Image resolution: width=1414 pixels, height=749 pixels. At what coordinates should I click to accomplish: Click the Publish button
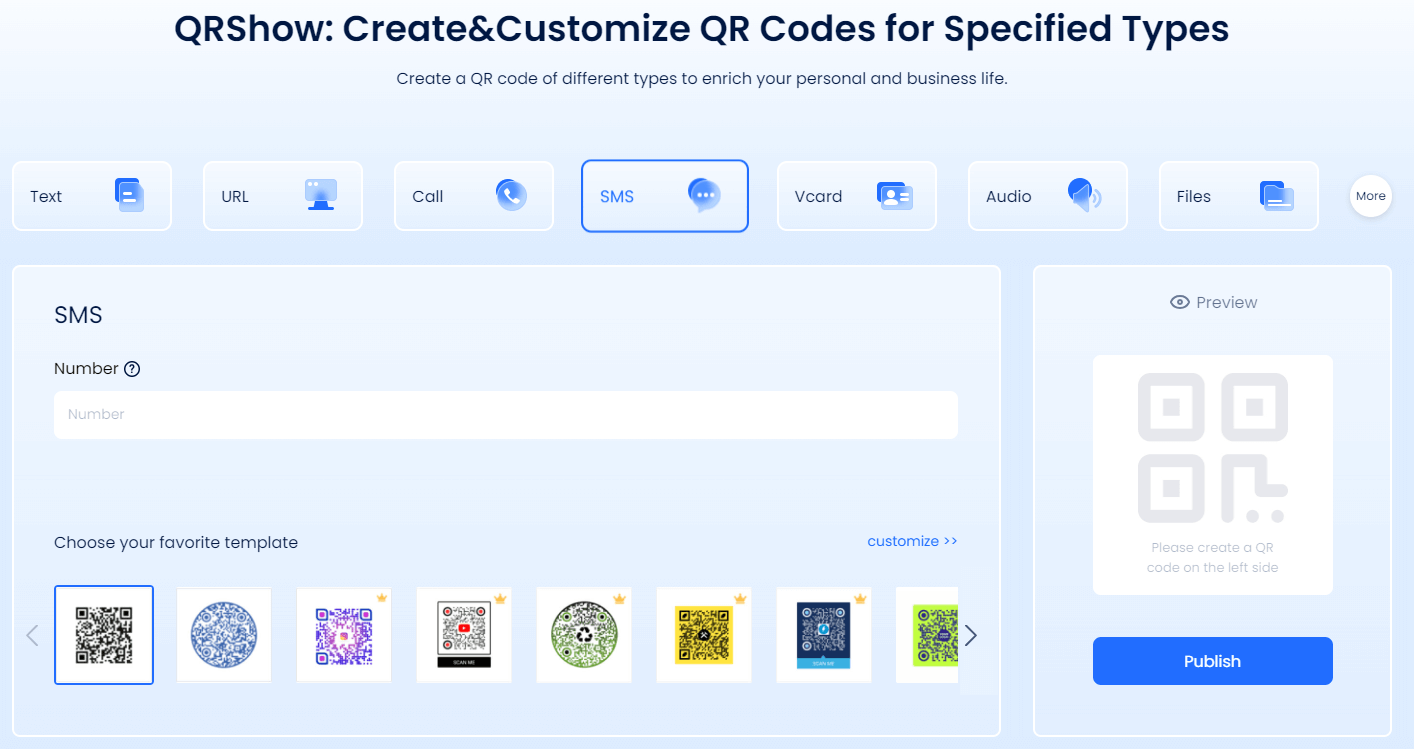coord(1213,661)
